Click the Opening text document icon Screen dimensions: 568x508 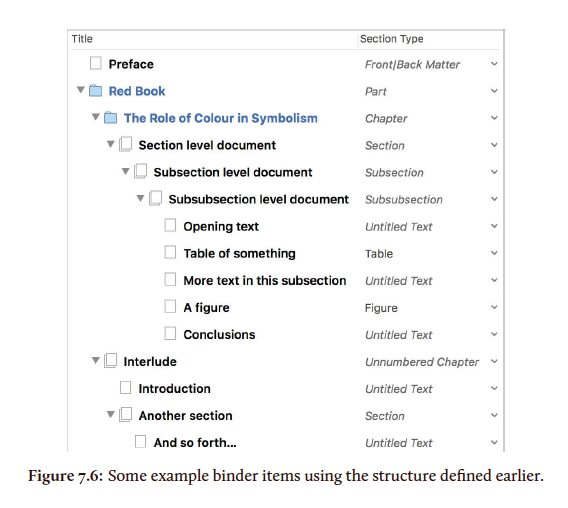(x=170, y=225)
